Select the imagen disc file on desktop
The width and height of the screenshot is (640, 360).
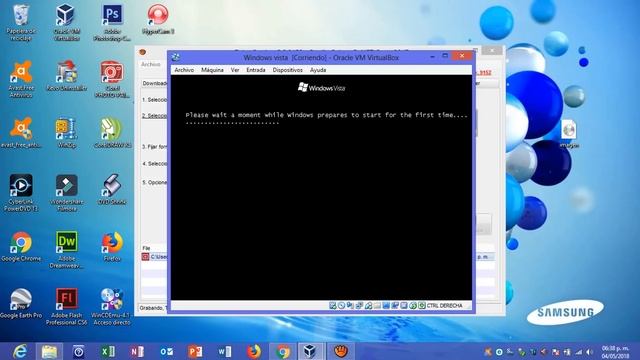[x=569, y=133]
